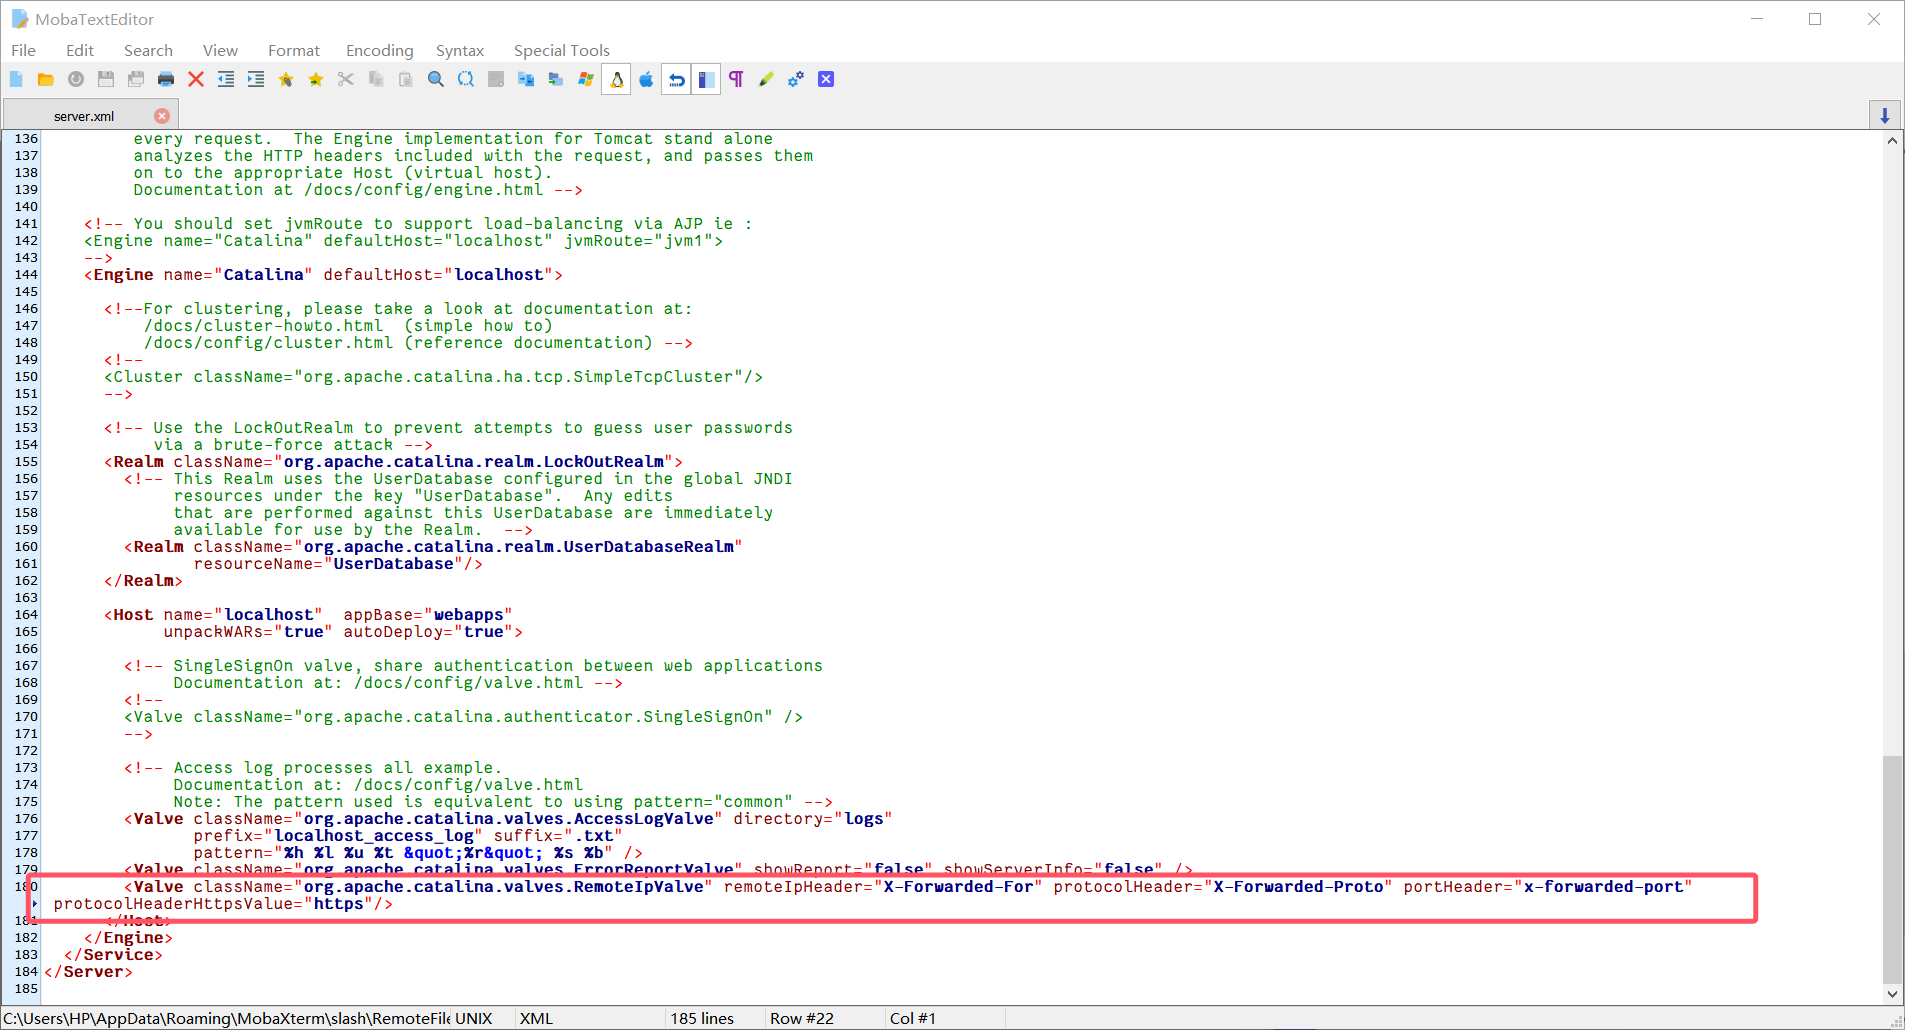
Task: Click the Host name="localhost" line
Action: pos(309,614)
